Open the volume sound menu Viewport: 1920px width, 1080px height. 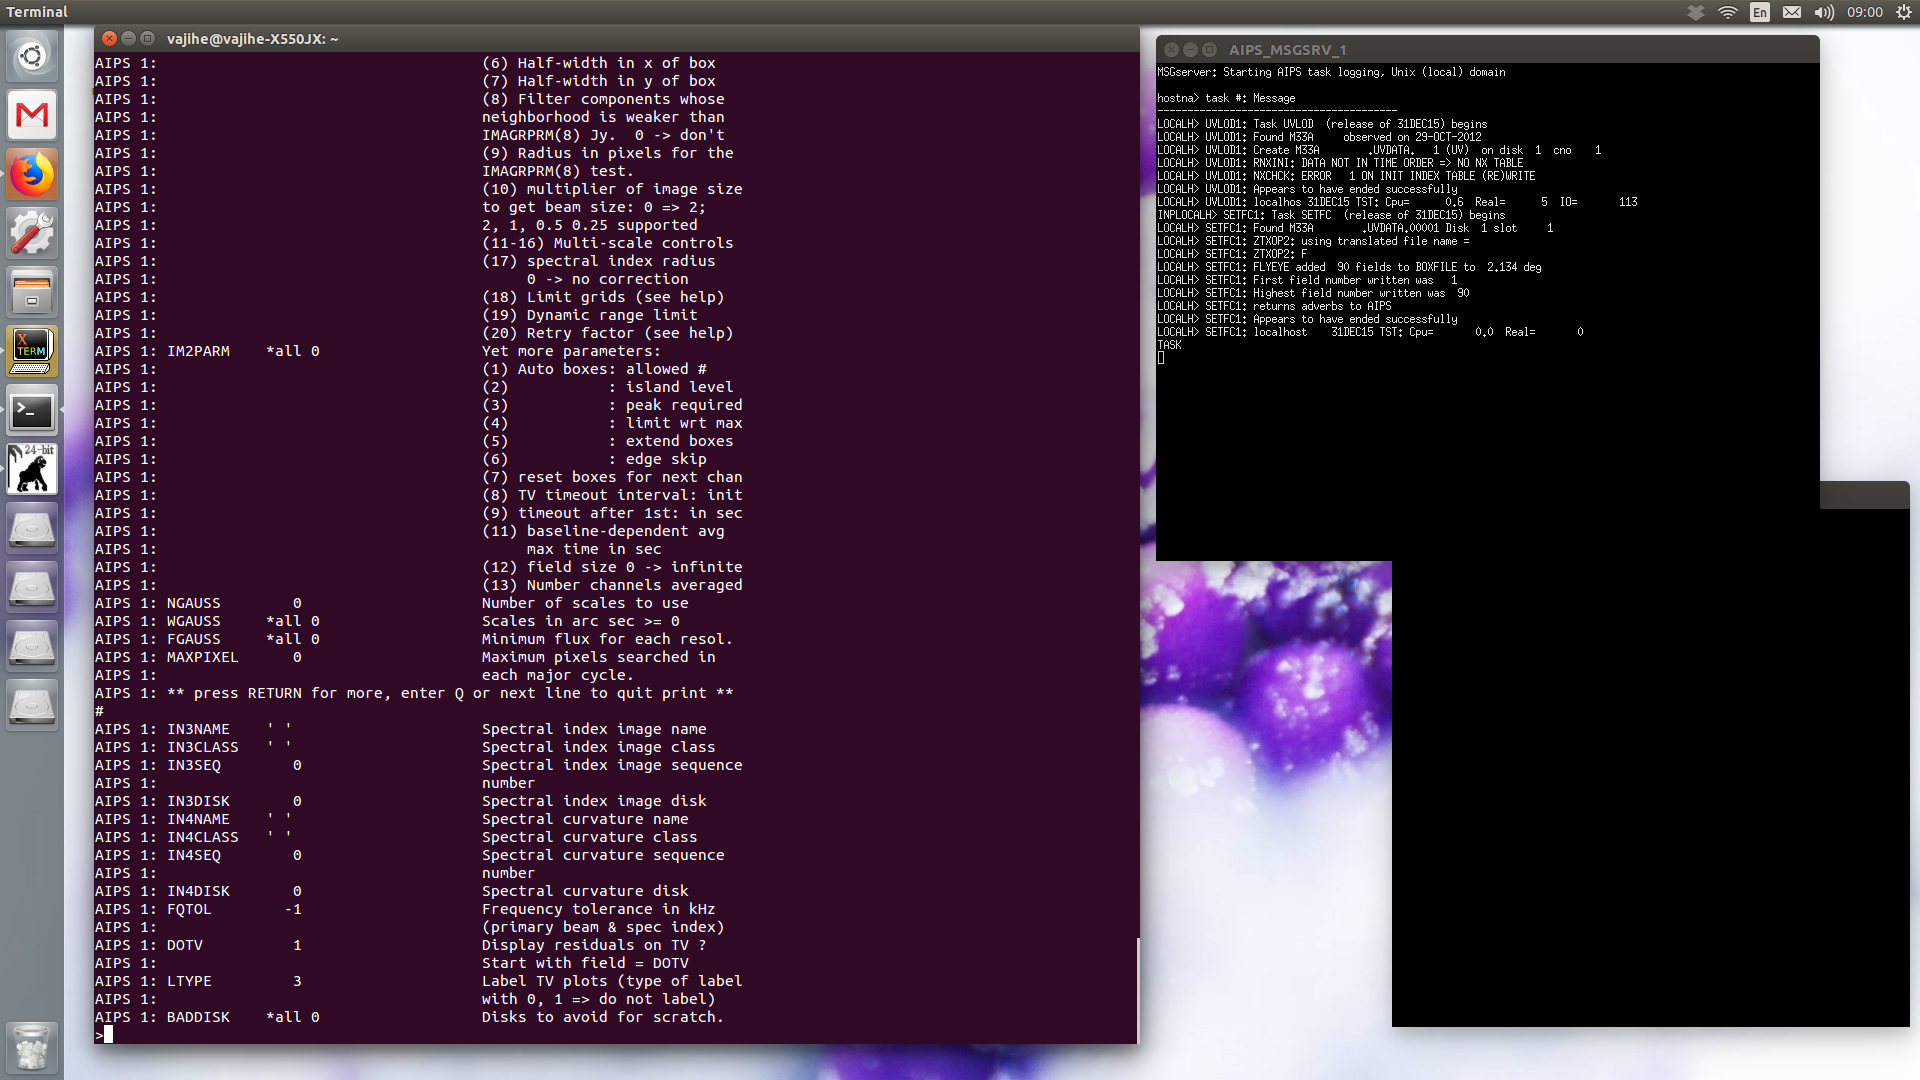click(x=1824, y=12)
